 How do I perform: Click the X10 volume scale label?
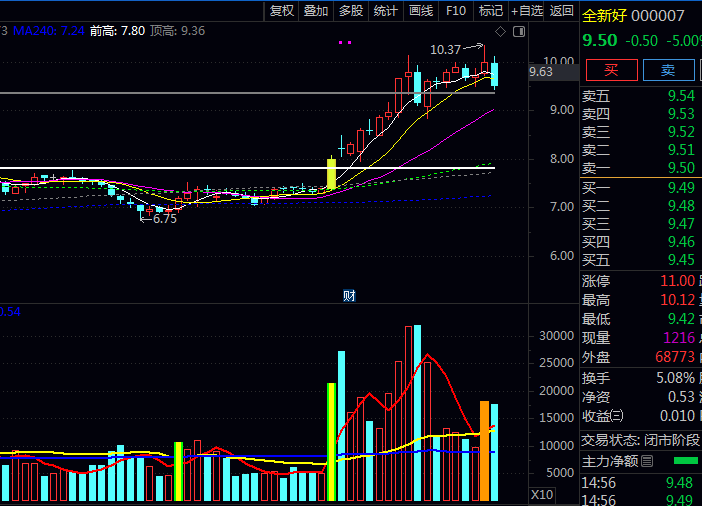tap(541, 495)
